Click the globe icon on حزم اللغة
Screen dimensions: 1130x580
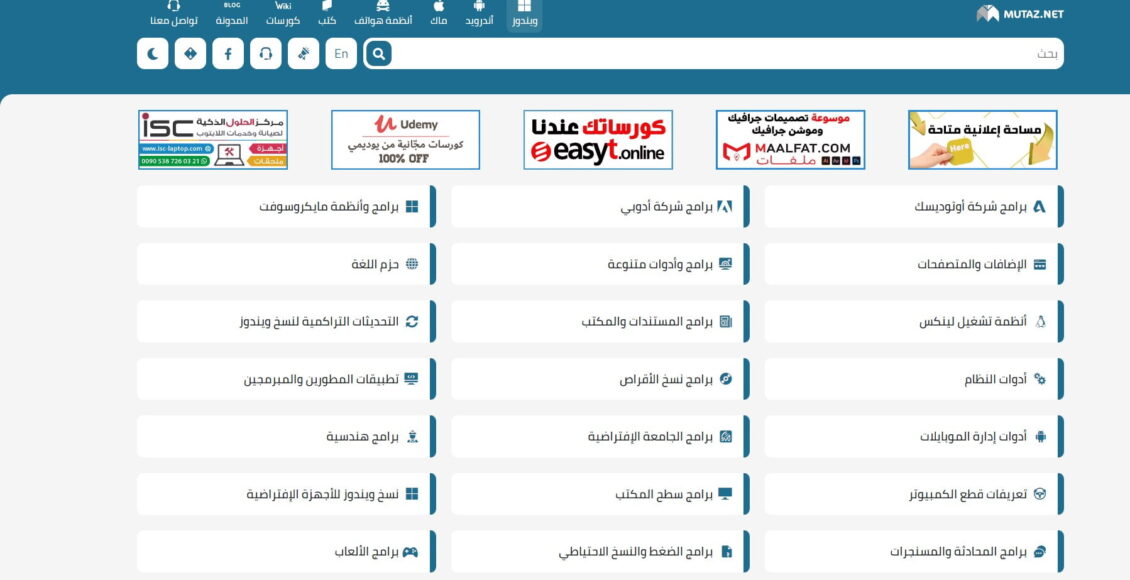[414, 263]
